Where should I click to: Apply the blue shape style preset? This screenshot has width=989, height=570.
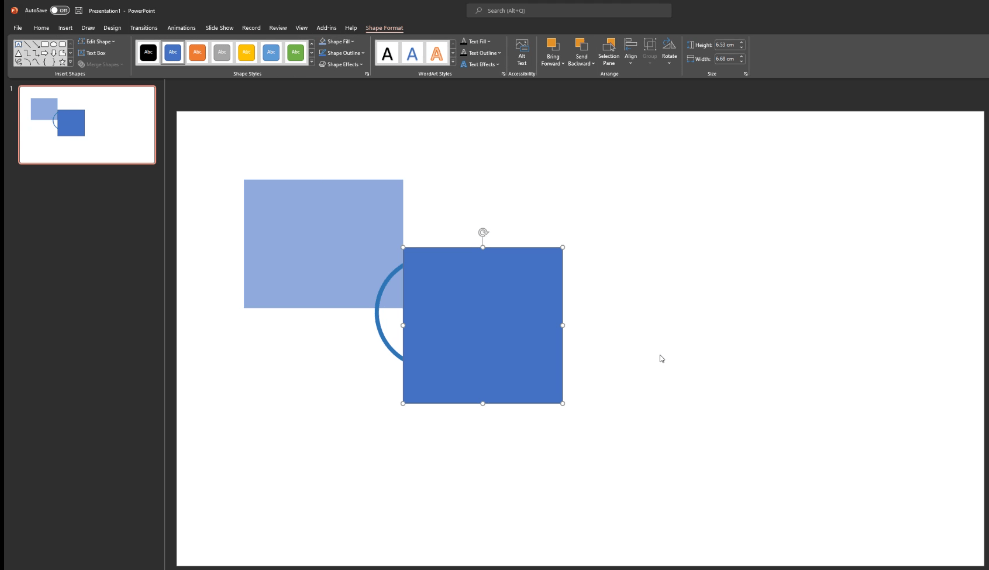click(x=173, y=53)
